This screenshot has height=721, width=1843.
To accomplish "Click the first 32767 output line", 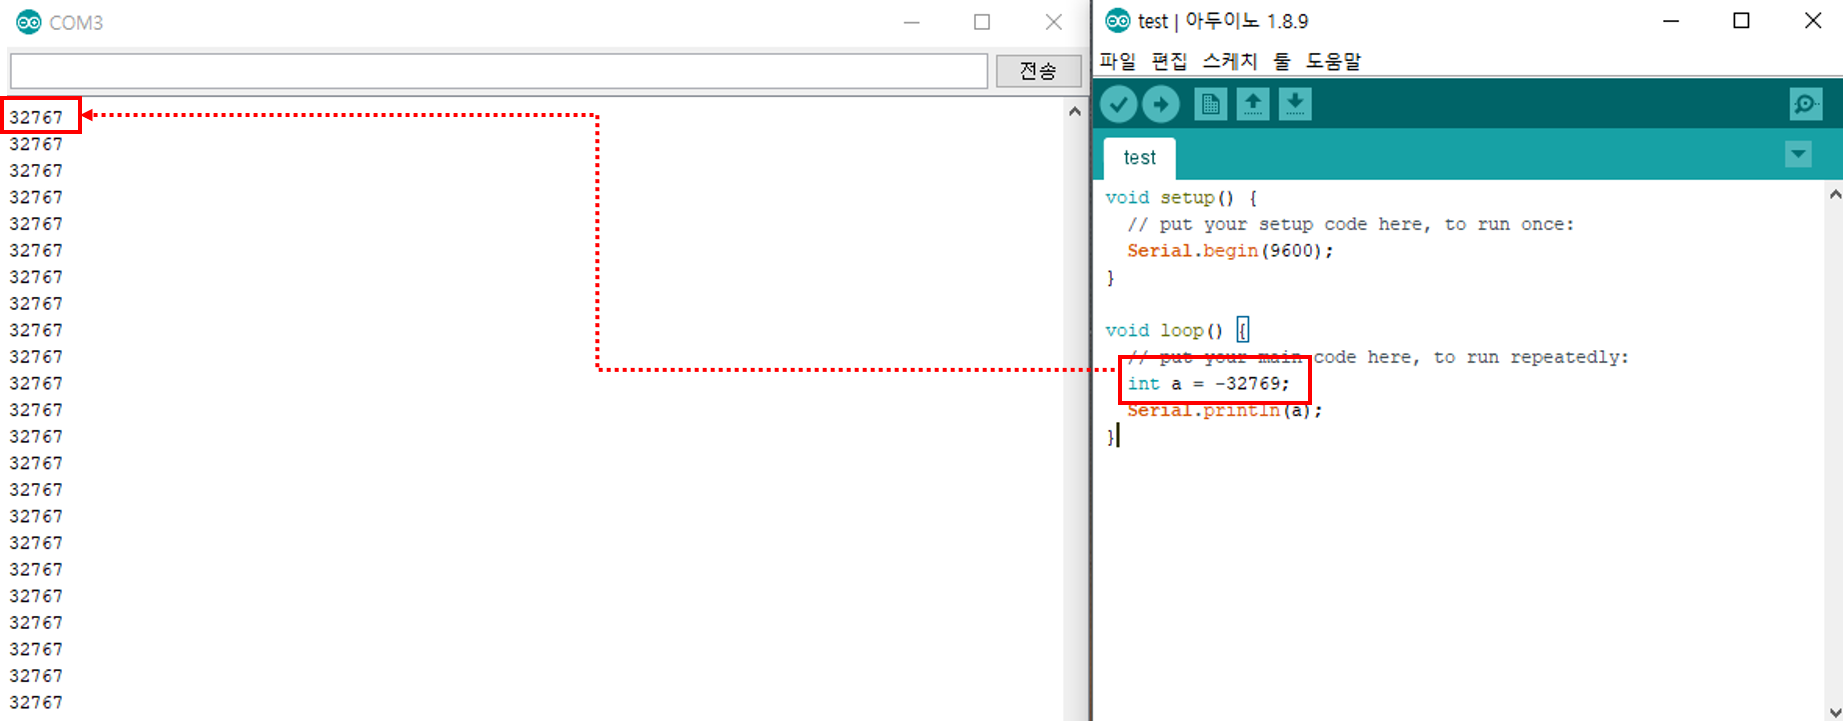I will [36, 117].
